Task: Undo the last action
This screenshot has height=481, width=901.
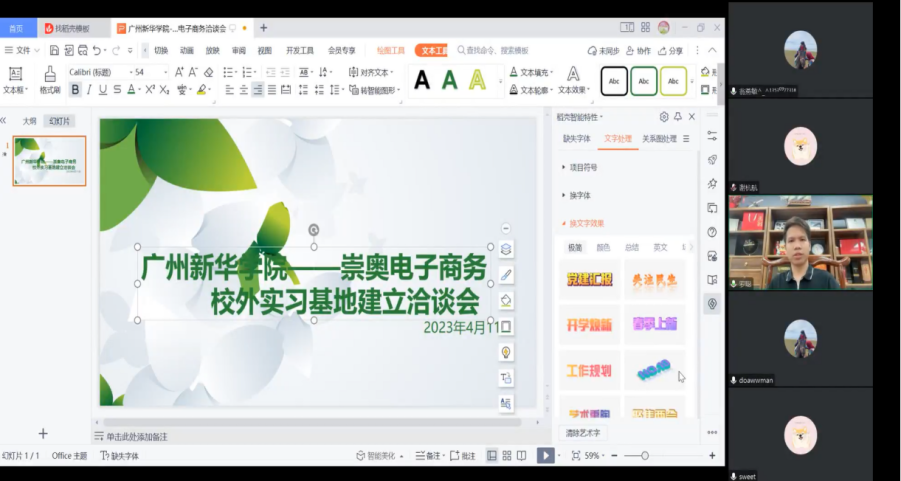Action: tap(97, 51)
